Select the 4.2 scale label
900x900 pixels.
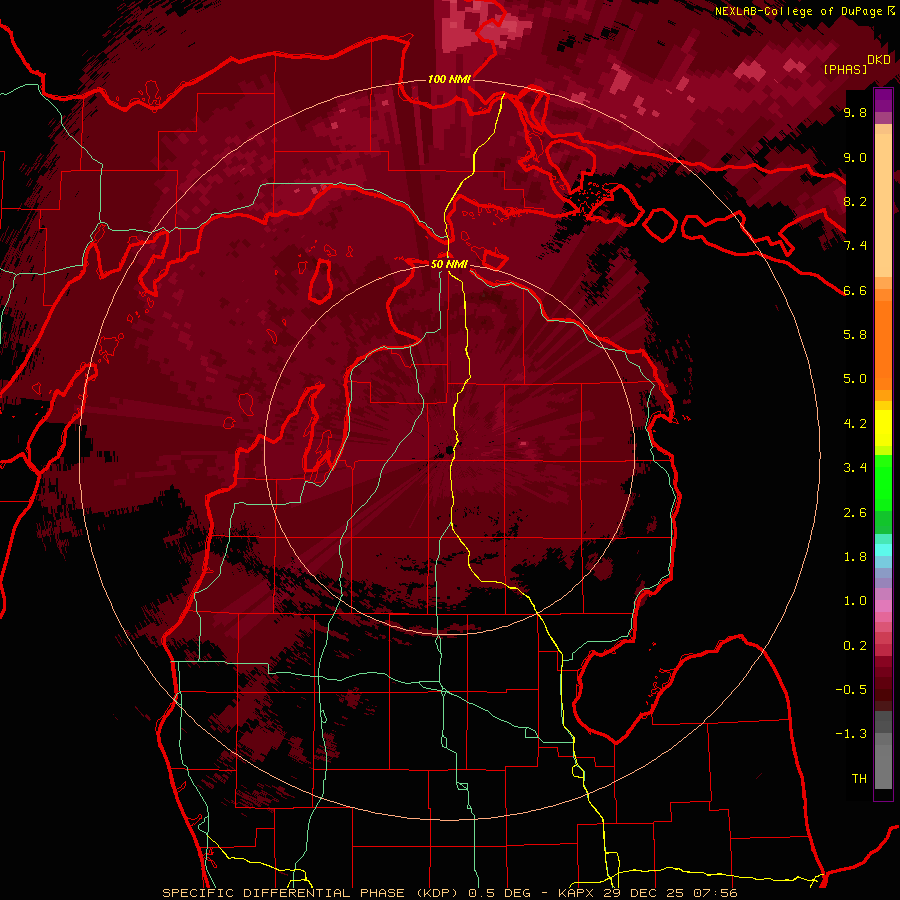tap(855, 424)
